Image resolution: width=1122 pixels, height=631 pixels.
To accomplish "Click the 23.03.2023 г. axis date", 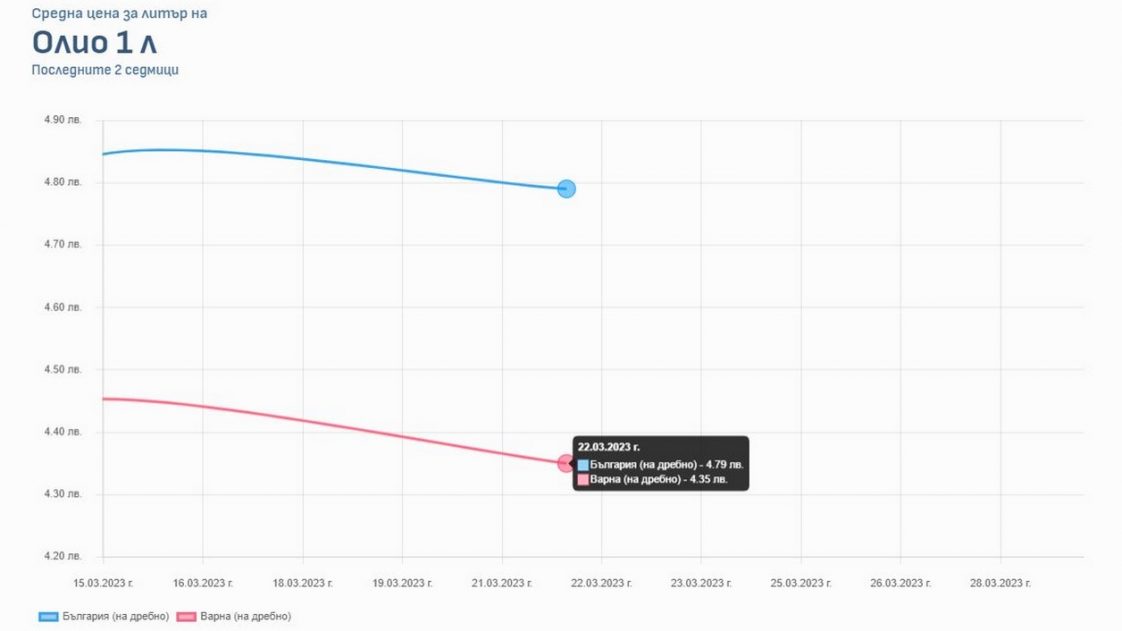I will pos(701,582).
